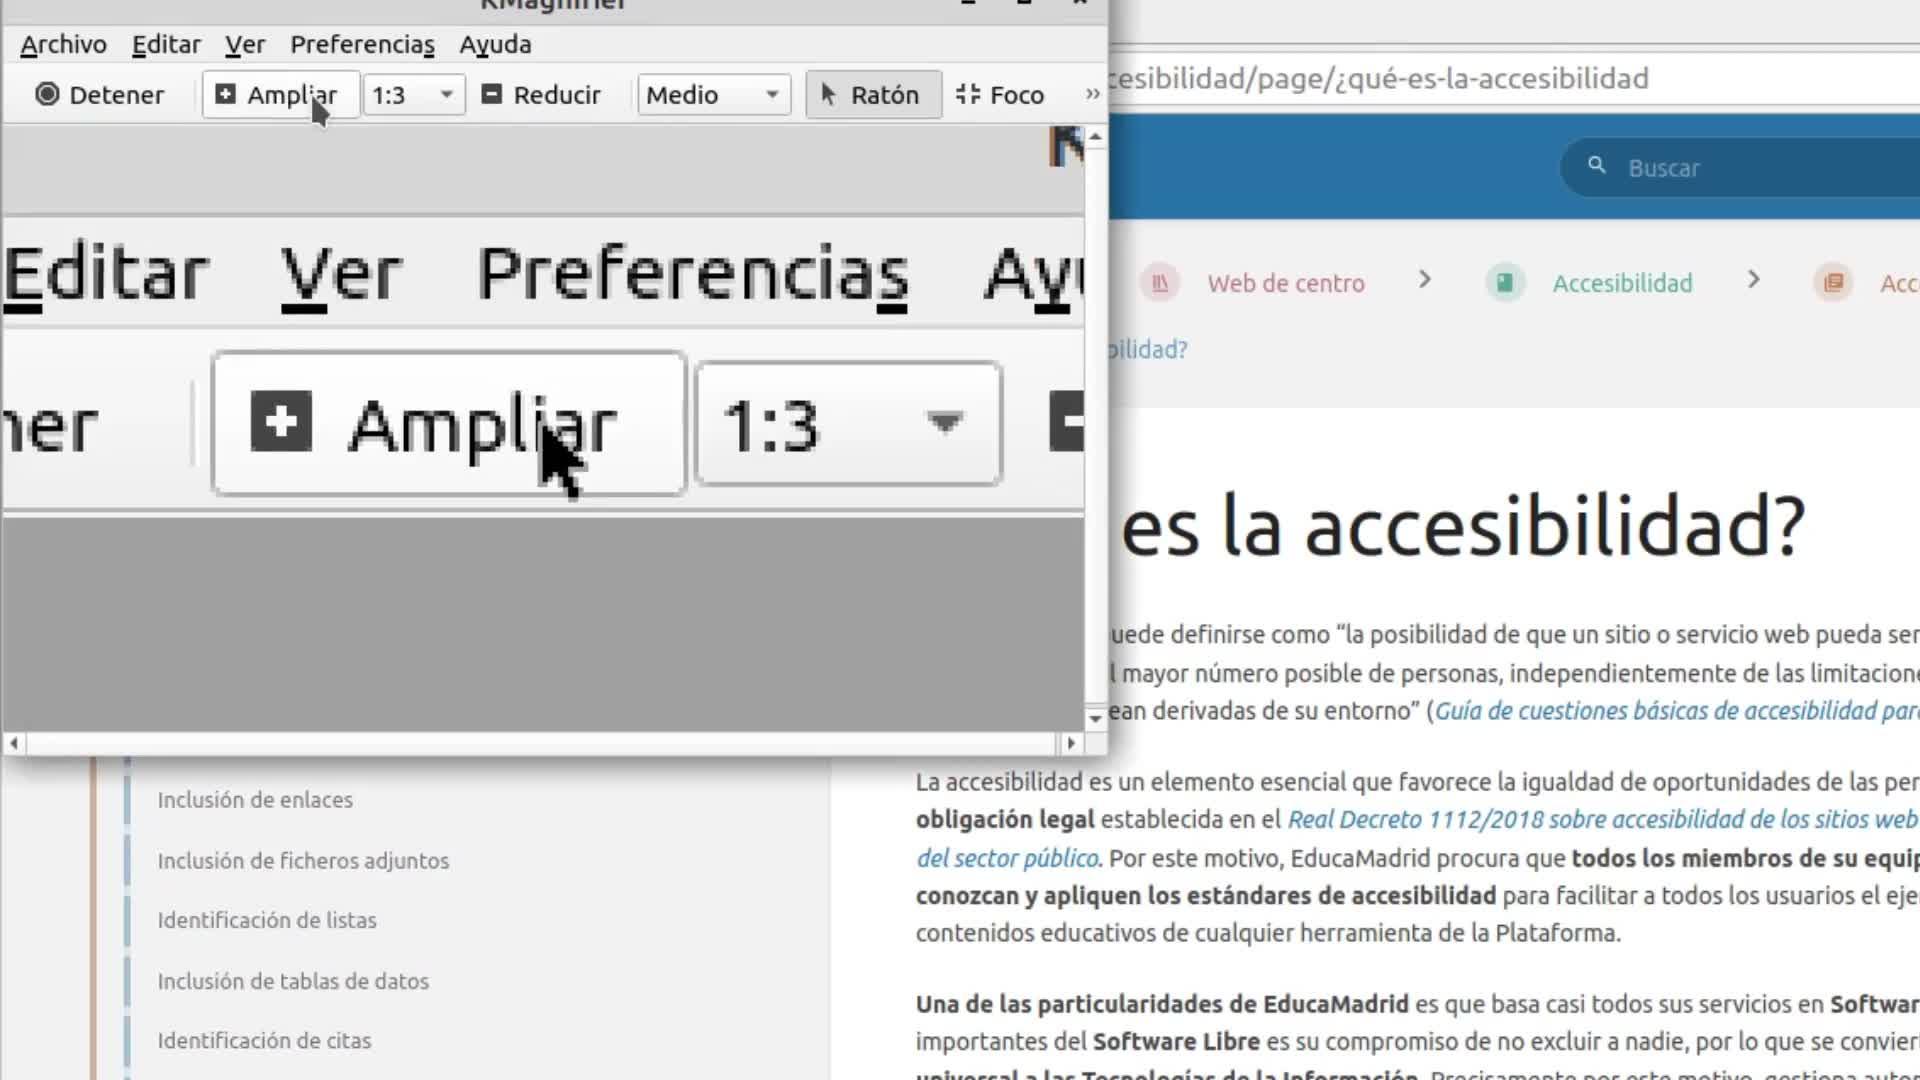Image resolution: width=1920 pixels, height=1080 pixels.
Task: Open the Archivo menu in KMagnifier
Action: pos(63,44)
